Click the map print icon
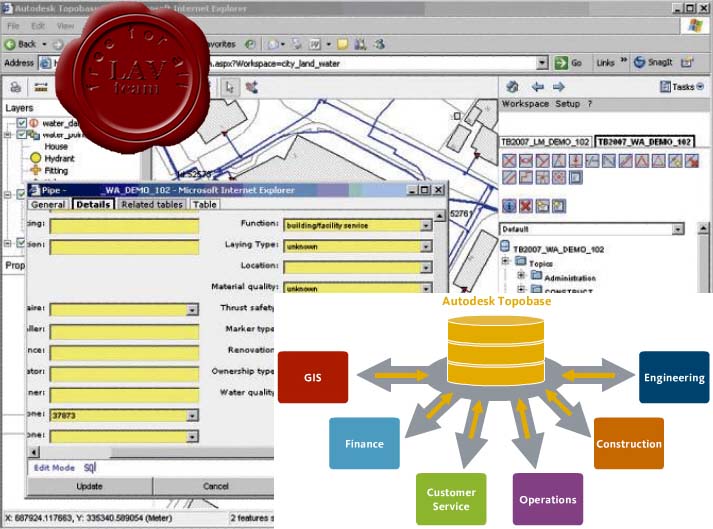This screenshot has height=529, width=713. [16, 87]
